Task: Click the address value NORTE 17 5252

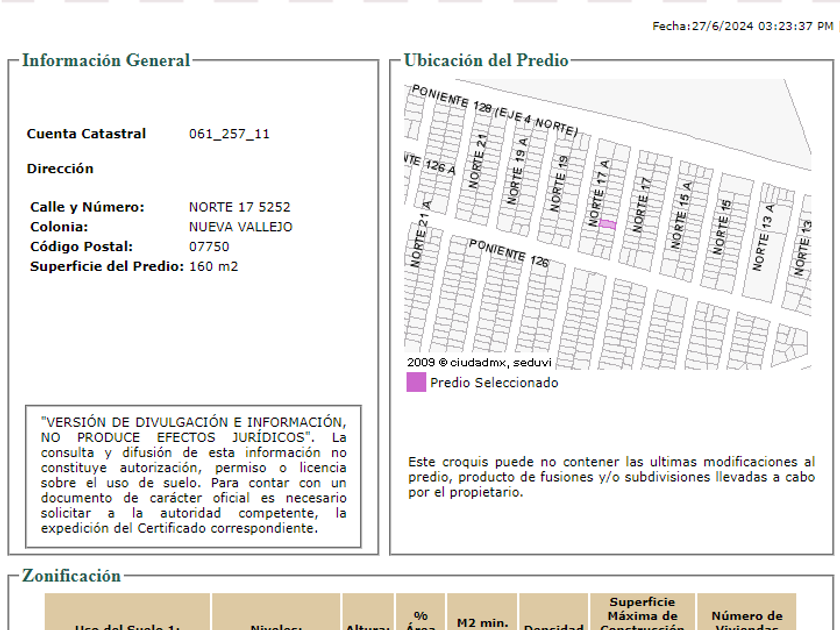Action: [239, 207]
